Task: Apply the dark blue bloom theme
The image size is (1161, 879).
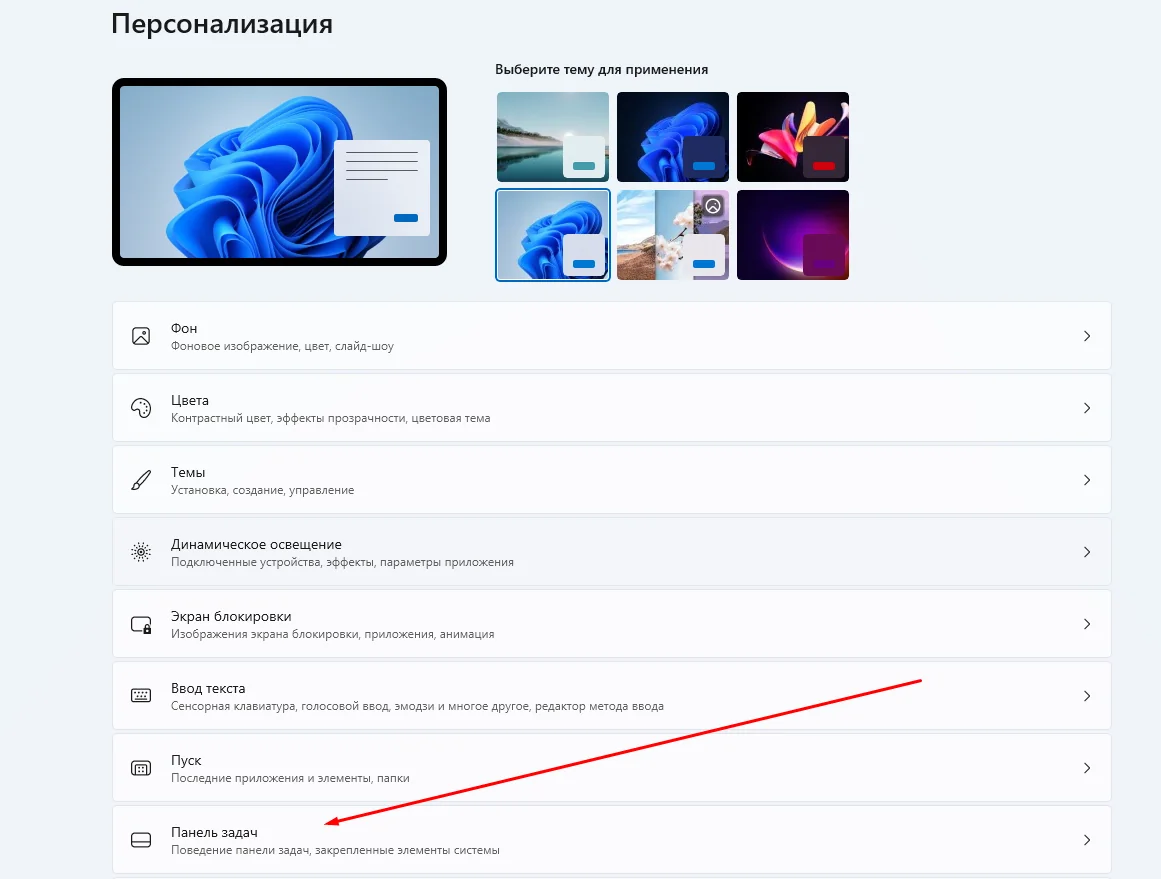Action: tap(672, 136)
